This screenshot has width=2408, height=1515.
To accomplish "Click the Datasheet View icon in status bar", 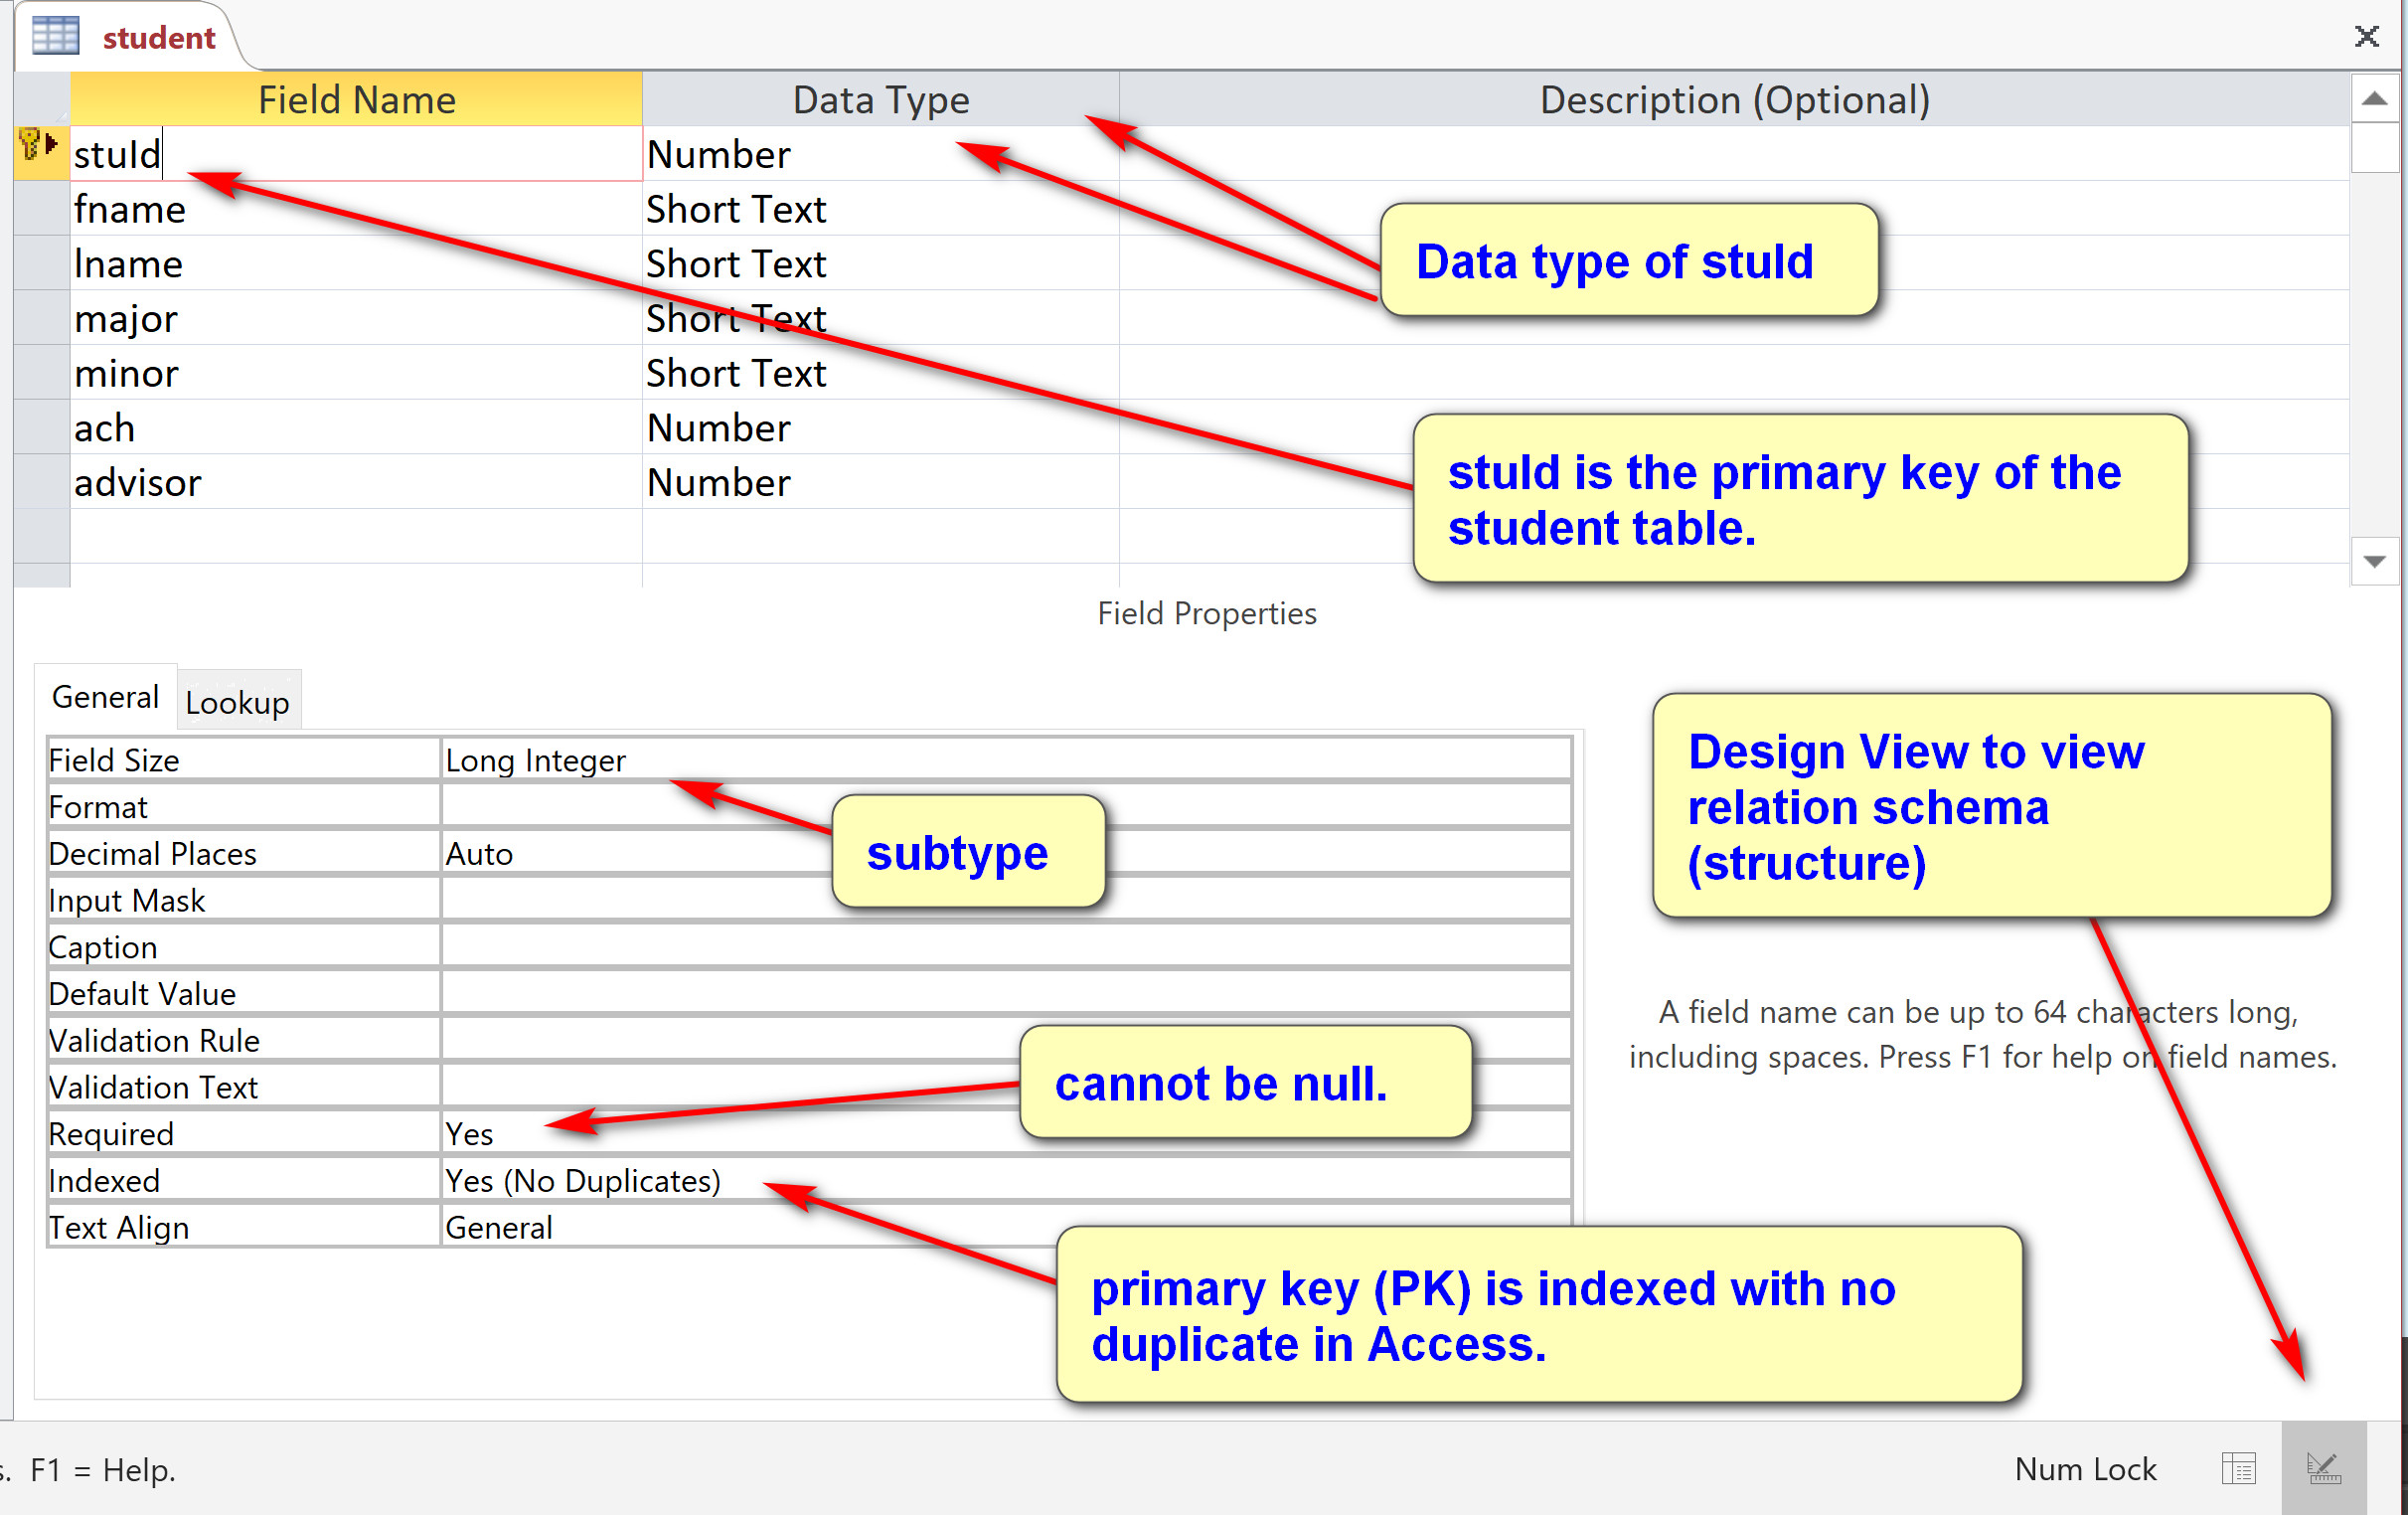I will [x=2238, y=1469].
